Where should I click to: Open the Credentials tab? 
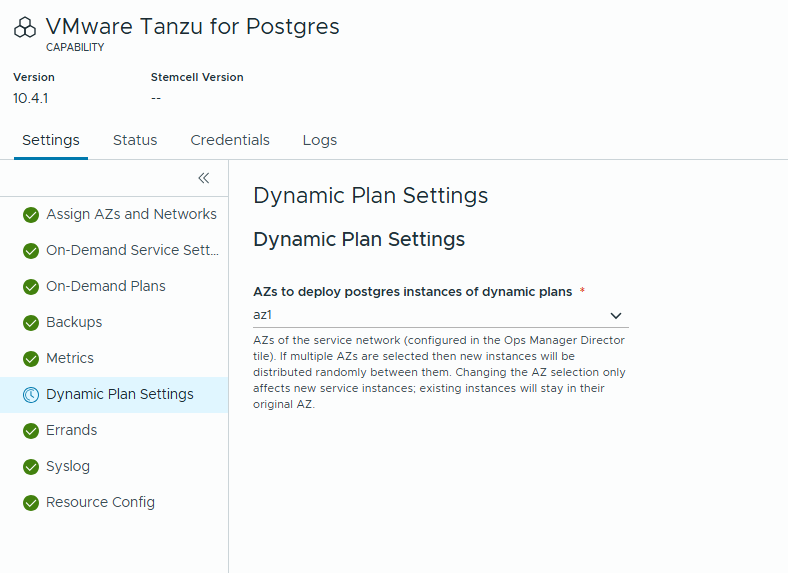(x=230, y=140)
